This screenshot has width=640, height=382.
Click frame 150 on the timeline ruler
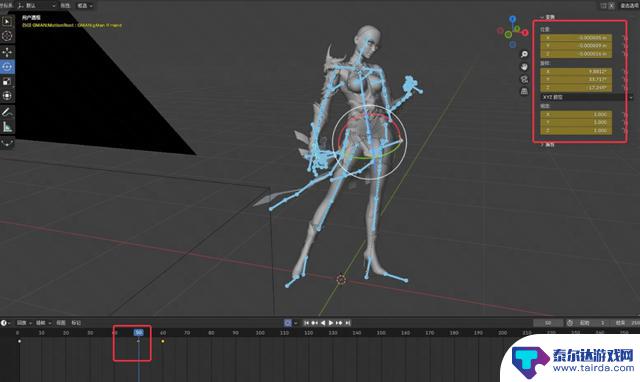[381, 333]
